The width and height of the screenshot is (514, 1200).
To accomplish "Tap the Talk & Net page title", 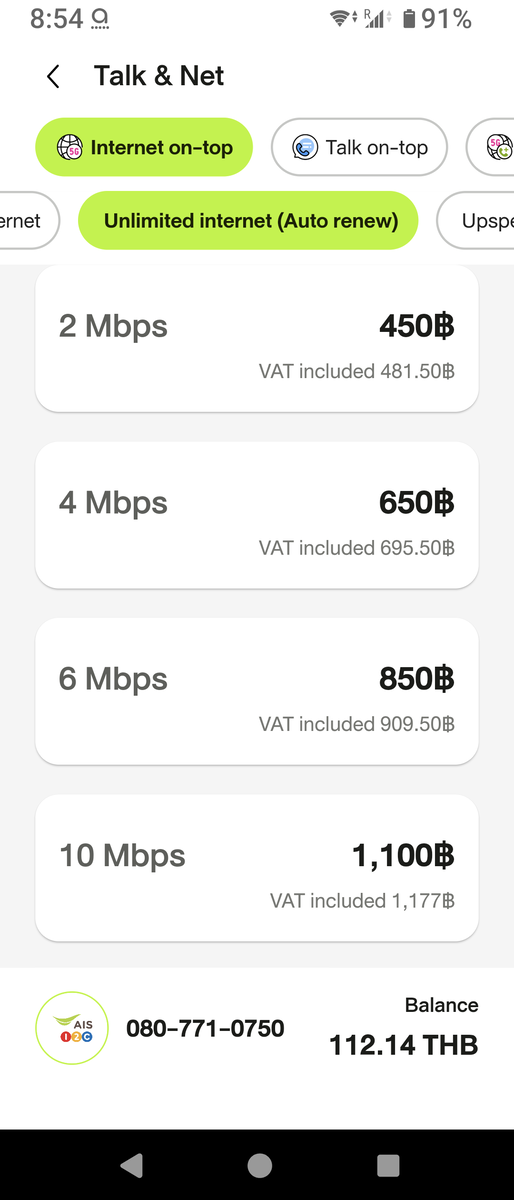I will click(x=159, y=76).
